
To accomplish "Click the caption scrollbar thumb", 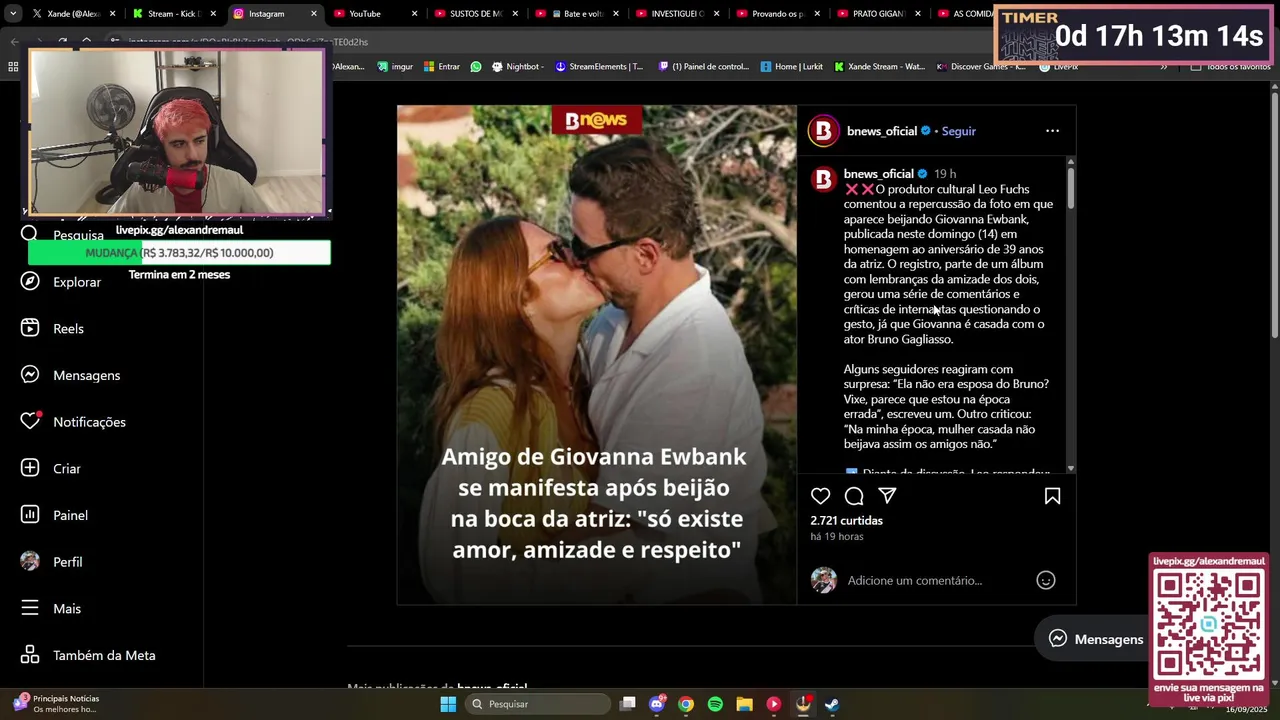I will pyautogui.click(x=1070, y=188).
